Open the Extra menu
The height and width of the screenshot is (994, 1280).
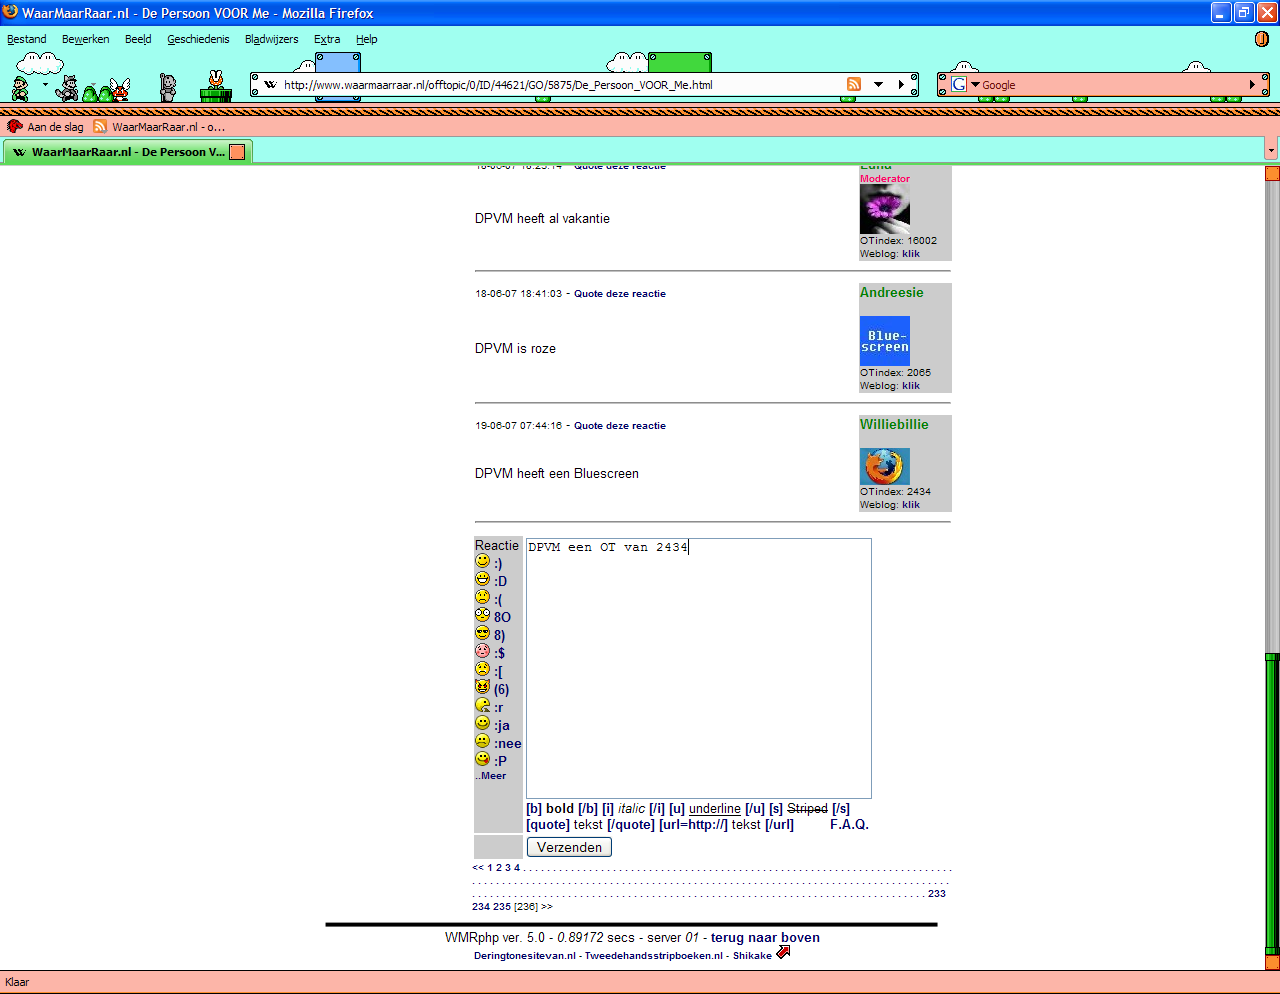tap(327, 39)
